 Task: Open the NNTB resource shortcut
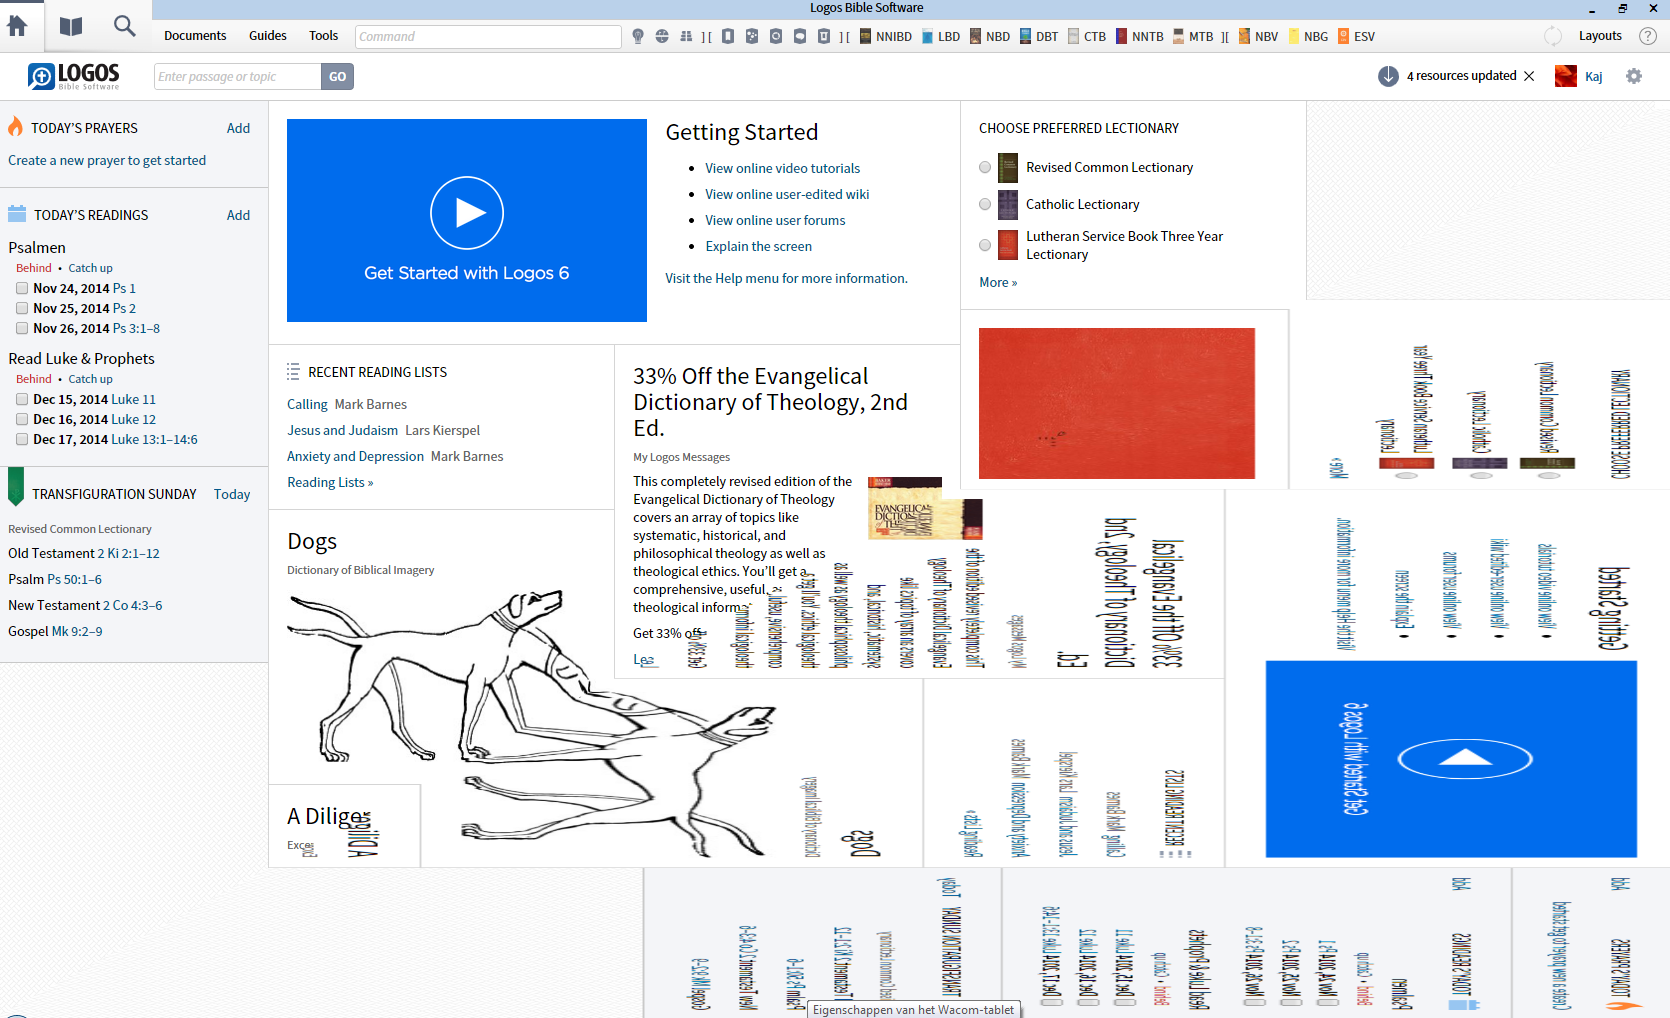pos(1140,36)
